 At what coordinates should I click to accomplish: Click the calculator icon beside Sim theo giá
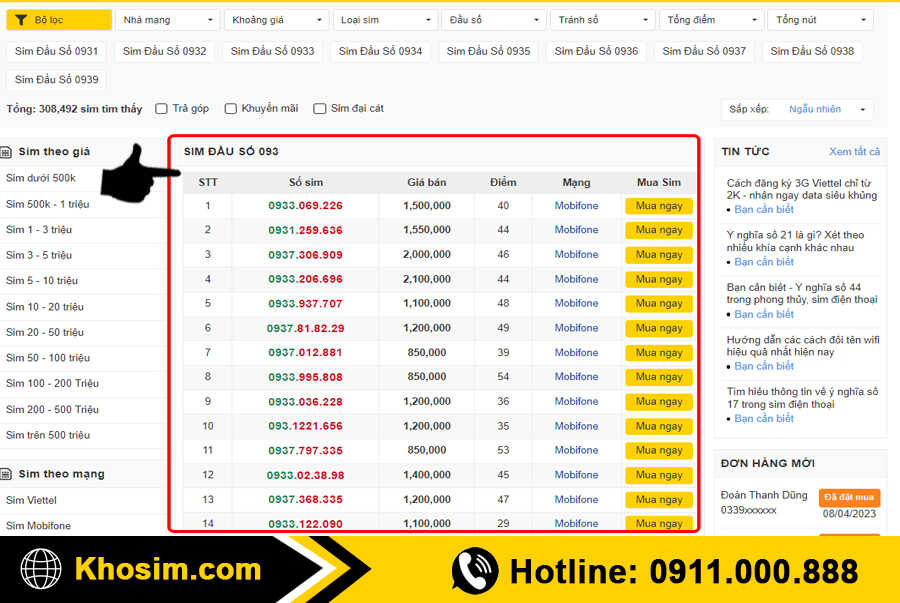point(9,152)
